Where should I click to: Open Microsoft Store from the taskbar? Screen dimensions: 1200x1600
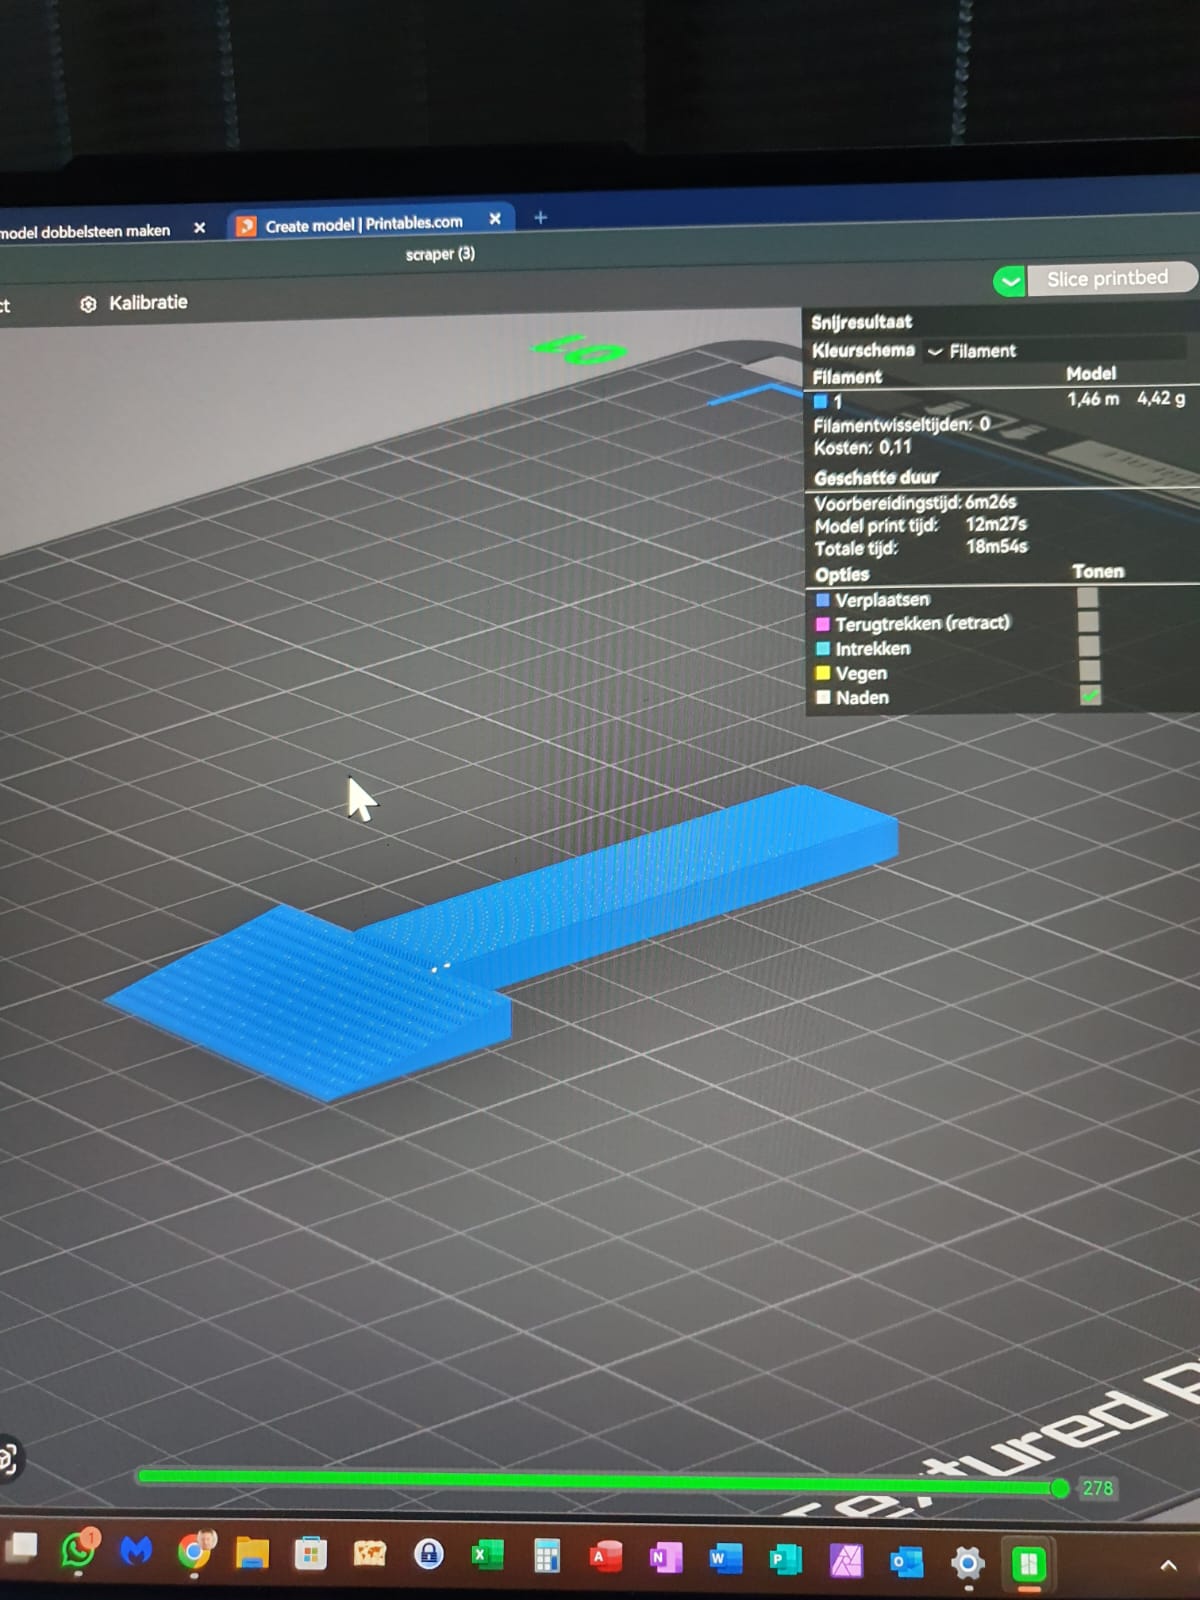coord(311,1554)
